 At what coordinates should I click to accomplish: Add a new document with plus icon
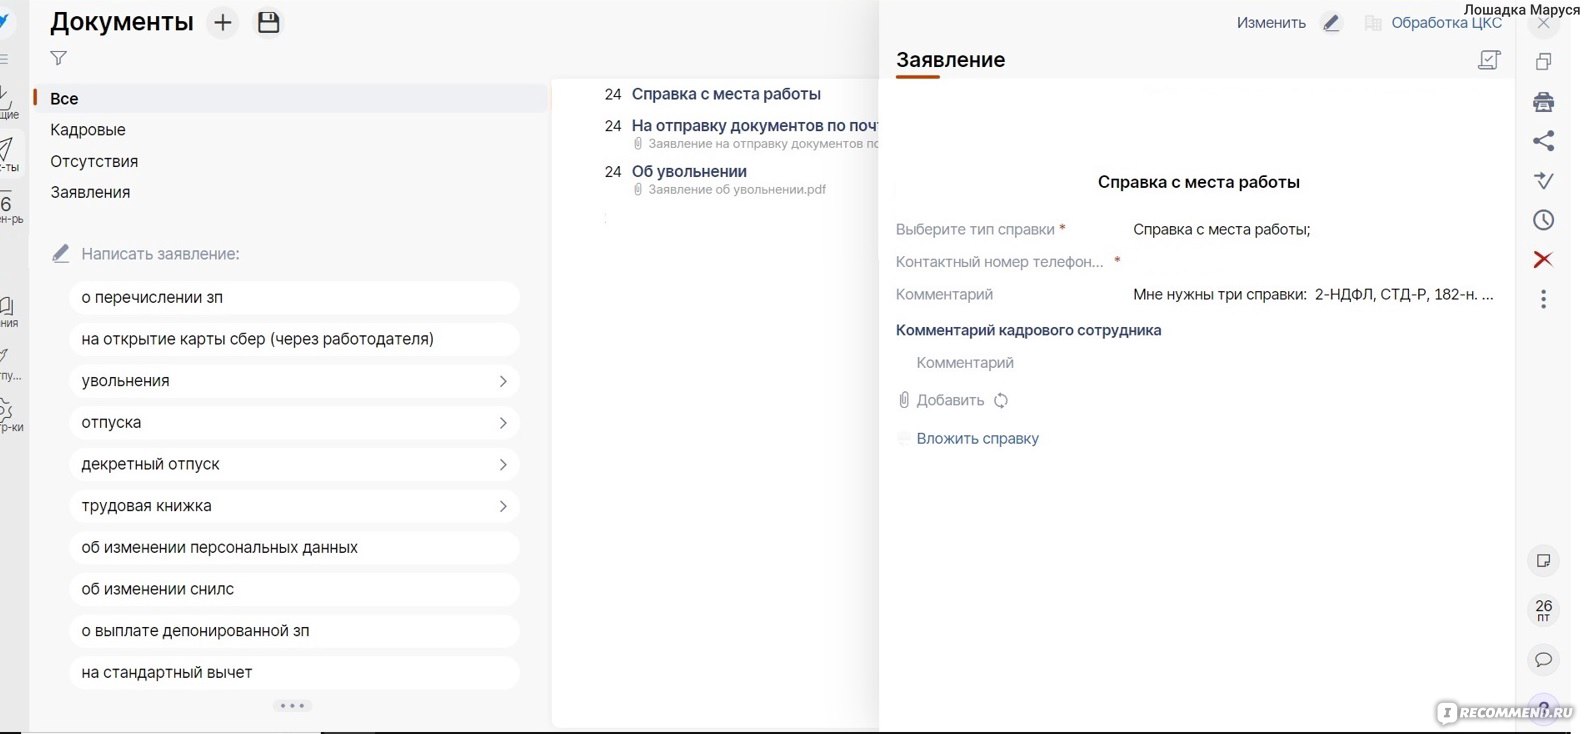coord(223,23)
